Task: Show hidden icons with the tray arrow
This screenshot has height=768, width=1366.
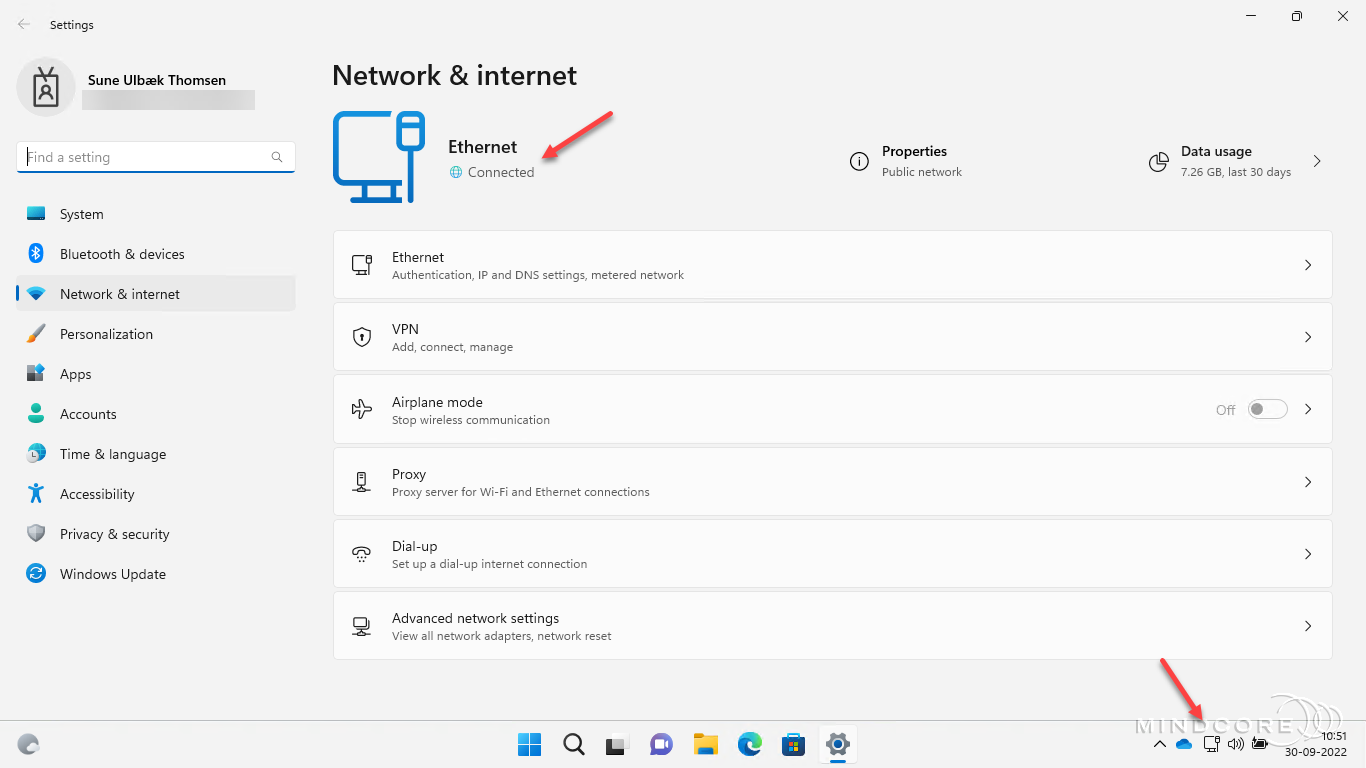Action: (x=1160, y=744)
